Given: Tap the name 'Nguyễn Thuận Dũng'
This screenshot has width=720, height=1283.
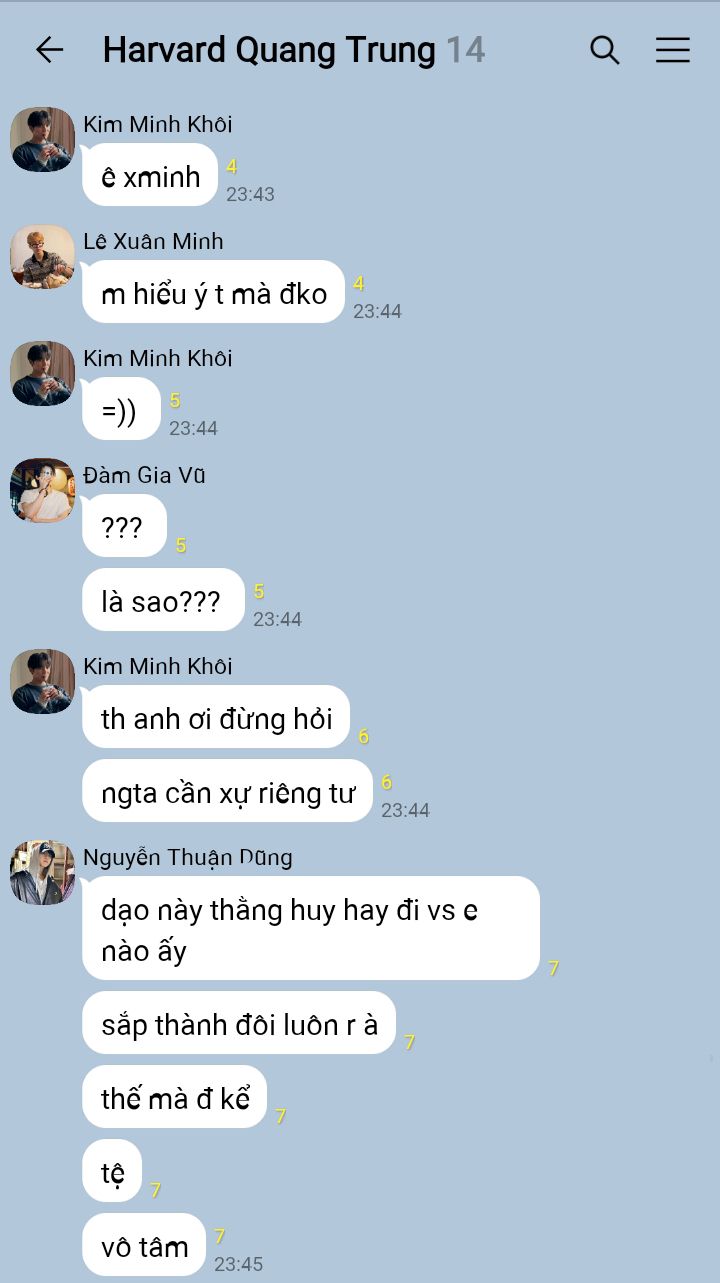Looking at the screenshot, I should [188, 857].
